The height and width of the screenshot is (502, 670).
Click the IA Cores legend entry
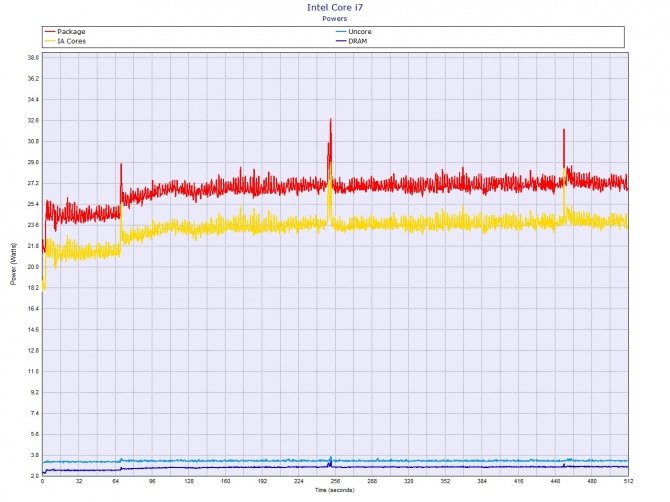[65, 41]
